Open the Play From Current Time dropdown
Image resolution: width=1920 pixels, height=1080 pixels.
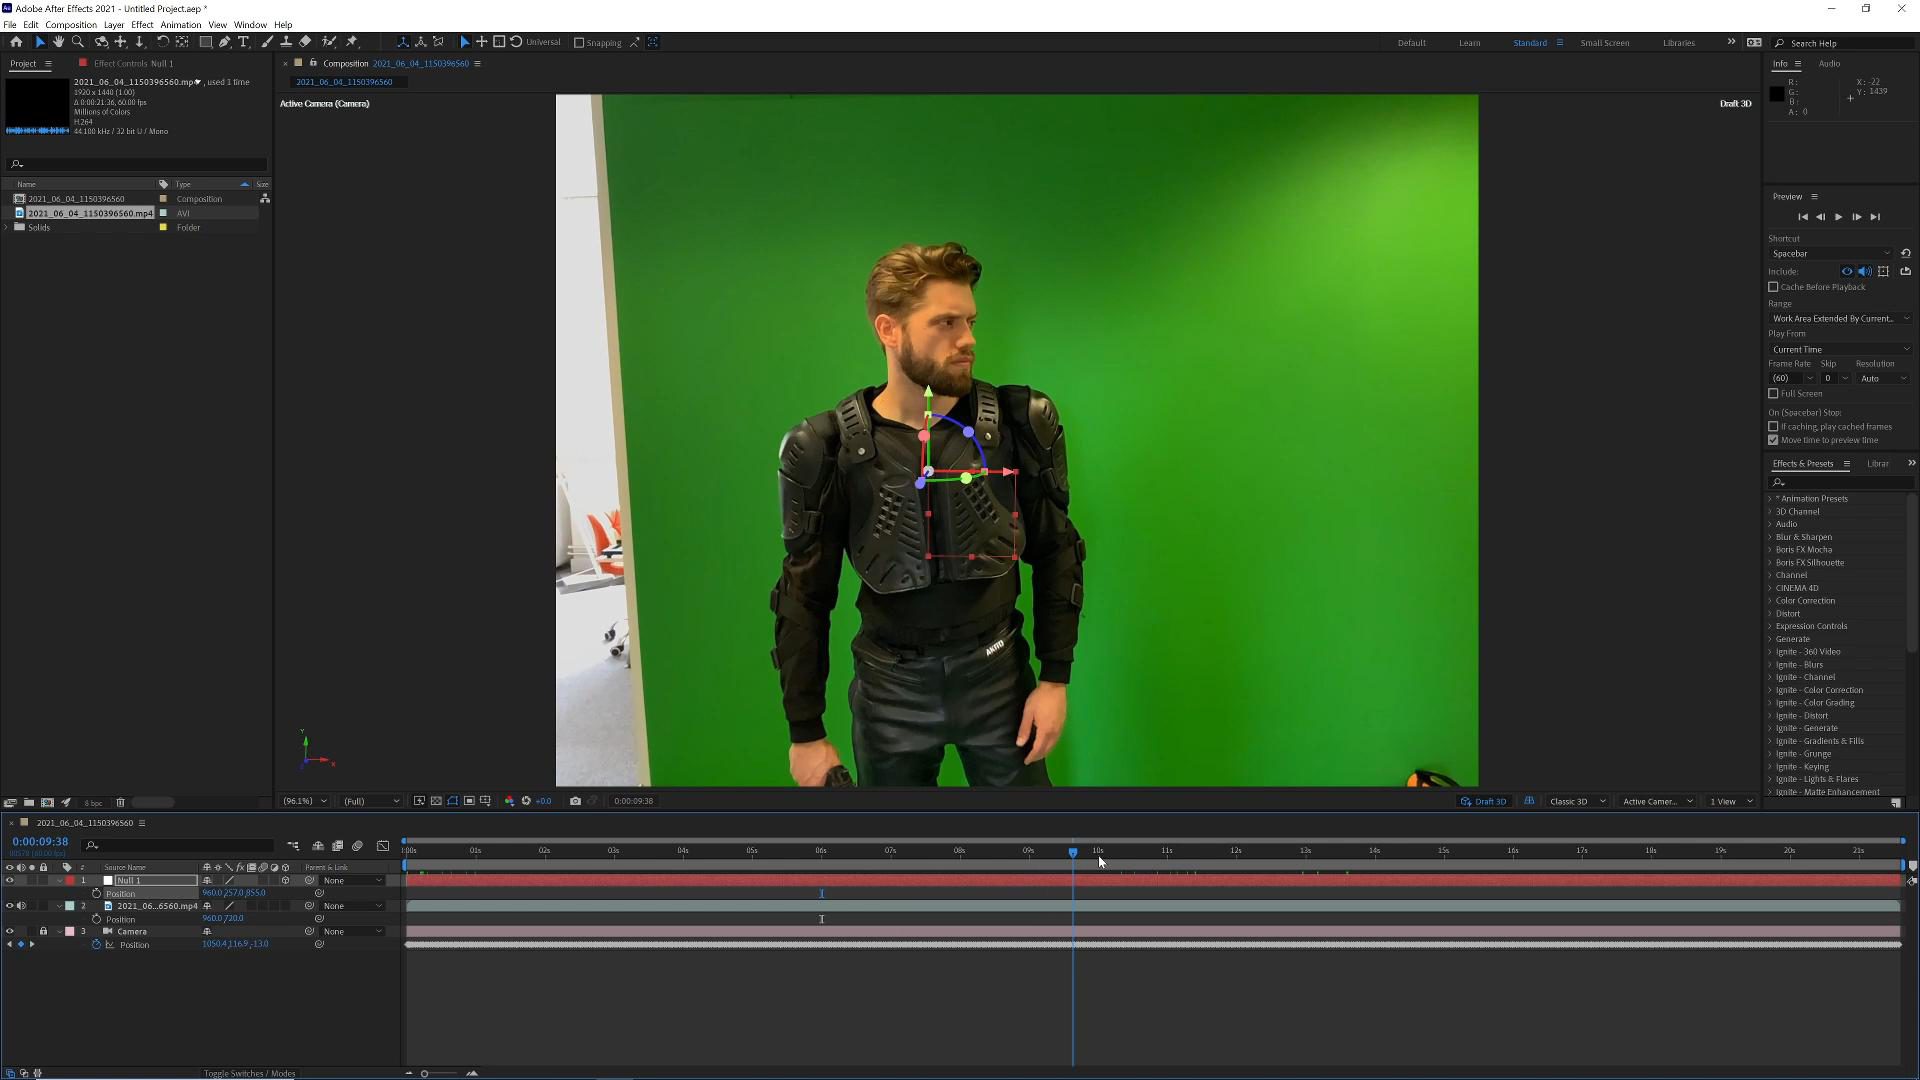point(1839,349)
